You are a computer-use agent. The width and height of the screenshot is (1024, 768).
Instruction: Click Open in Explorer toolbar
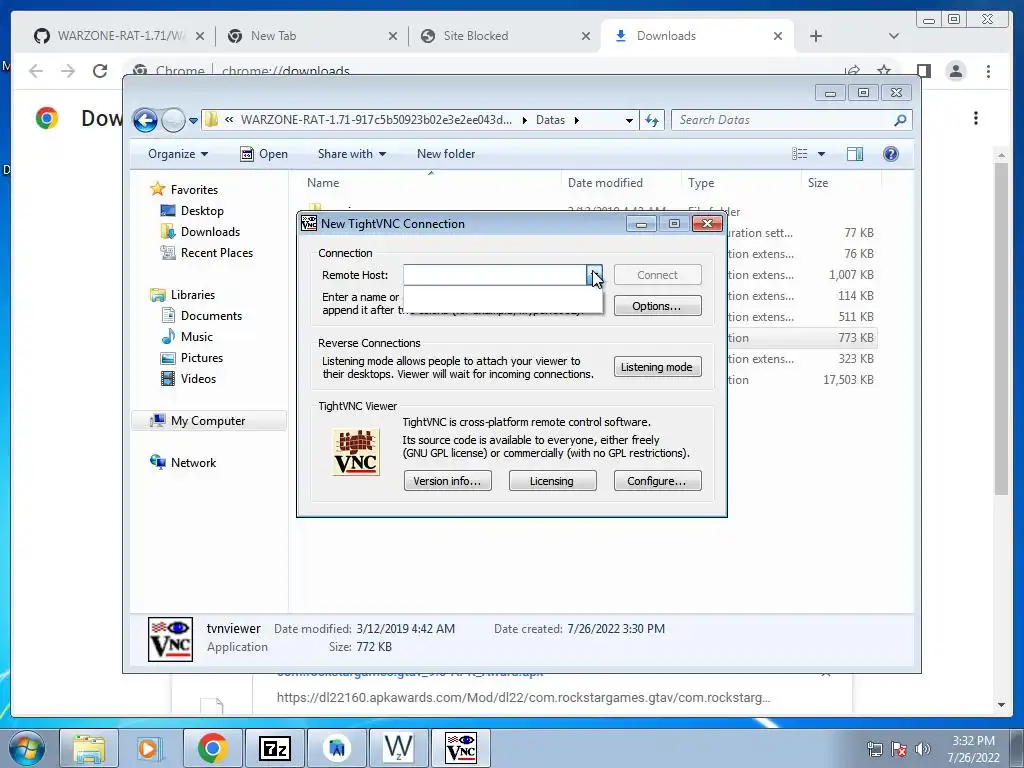point(264,154)
